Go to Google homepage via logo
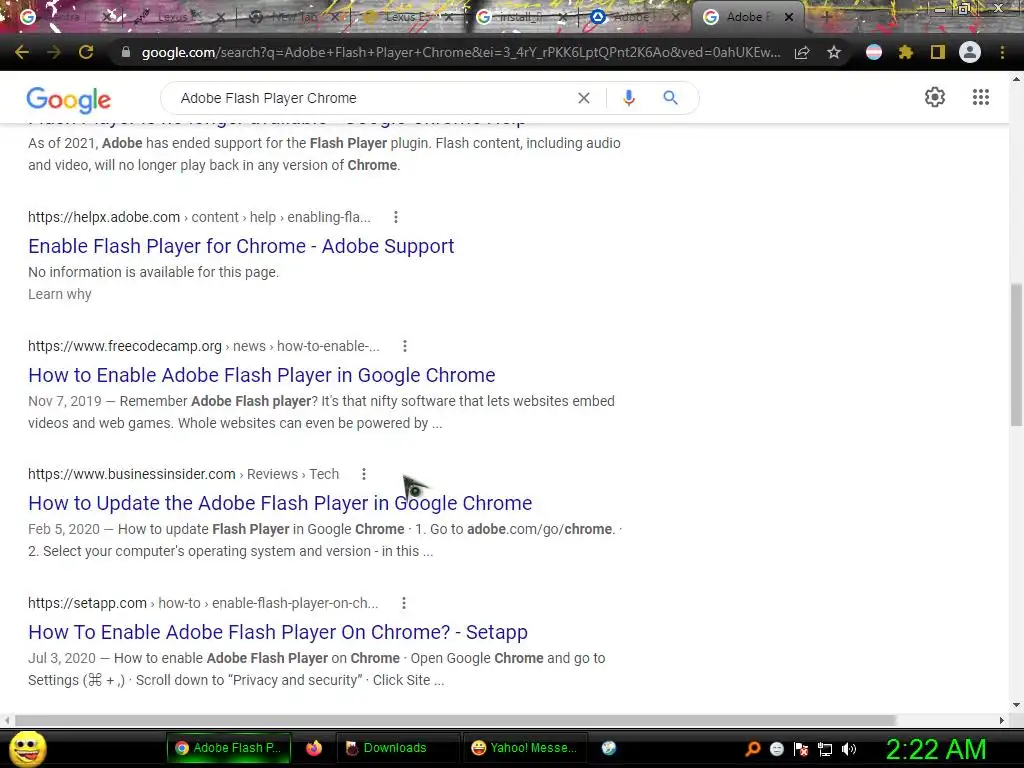 69,99
